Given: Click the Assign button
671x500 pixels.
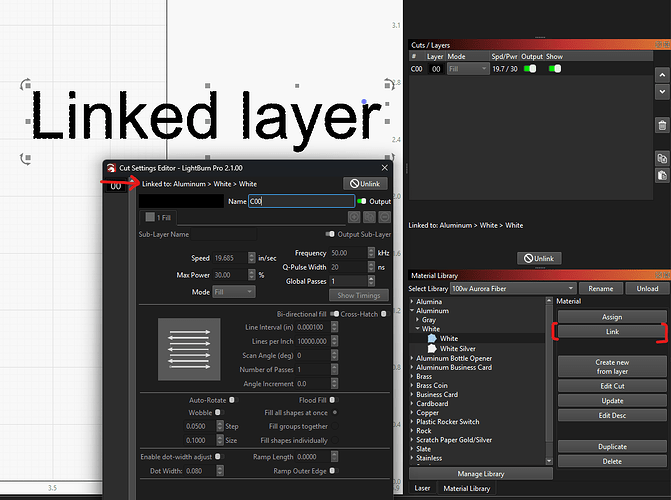Looking at the screenshot, I should coord(612,317).
